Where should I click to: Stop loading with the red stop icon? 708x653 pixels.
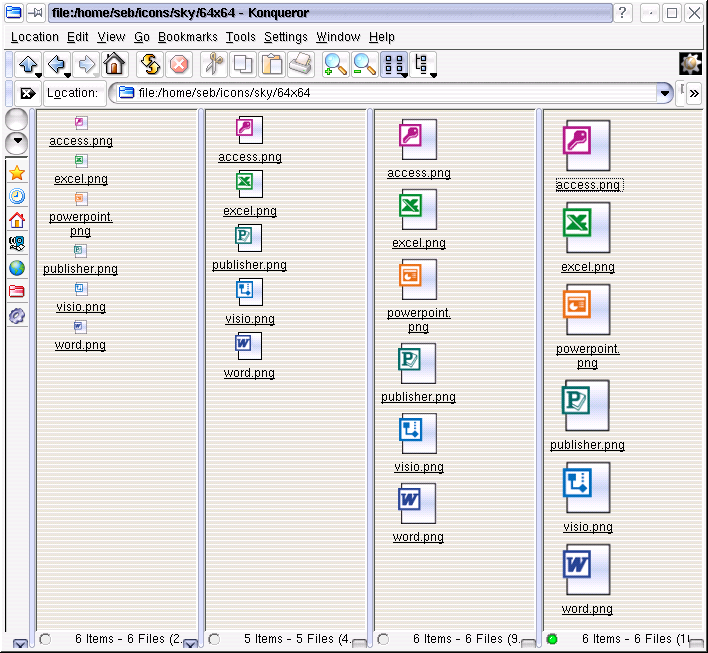[179, 64]
